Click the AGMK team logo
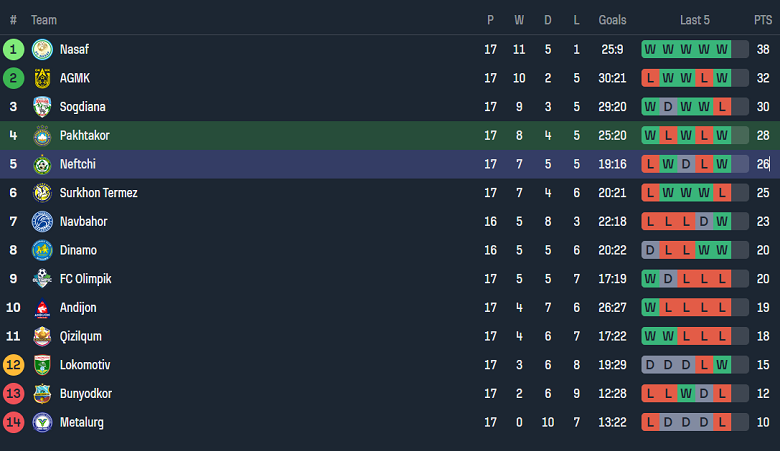 pos(42,78)
